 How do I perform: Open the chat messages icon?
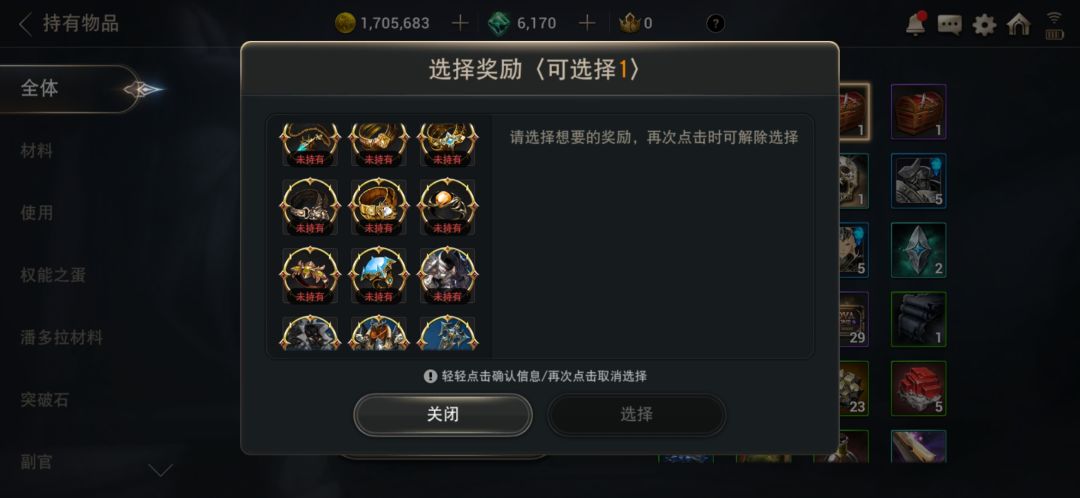tap(950, 25)
